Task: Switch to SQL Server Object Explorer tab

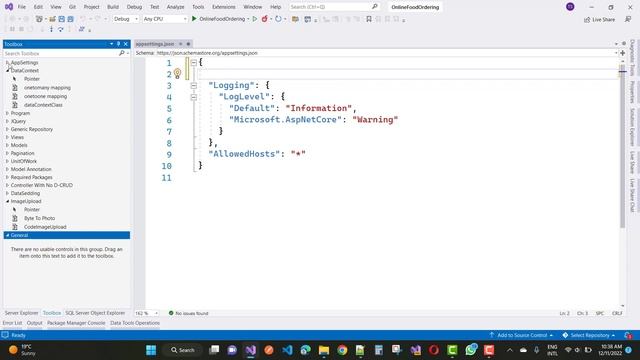Action: [x=95, y=313]
